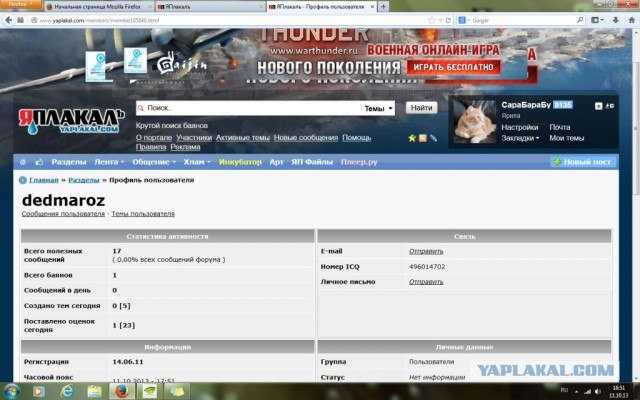Expand the Хлам menu dropdown
Screen dimensions: 640x400
(197, 162)
